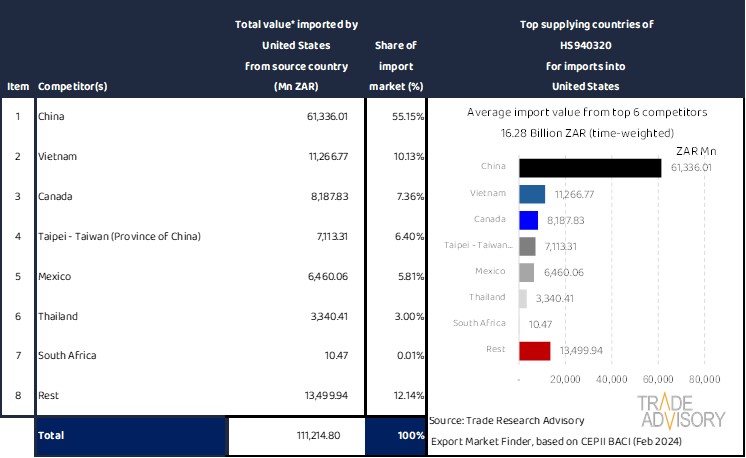746x458 pixels.
Task: Select the South Africa table row name
Action: point(69,356)
